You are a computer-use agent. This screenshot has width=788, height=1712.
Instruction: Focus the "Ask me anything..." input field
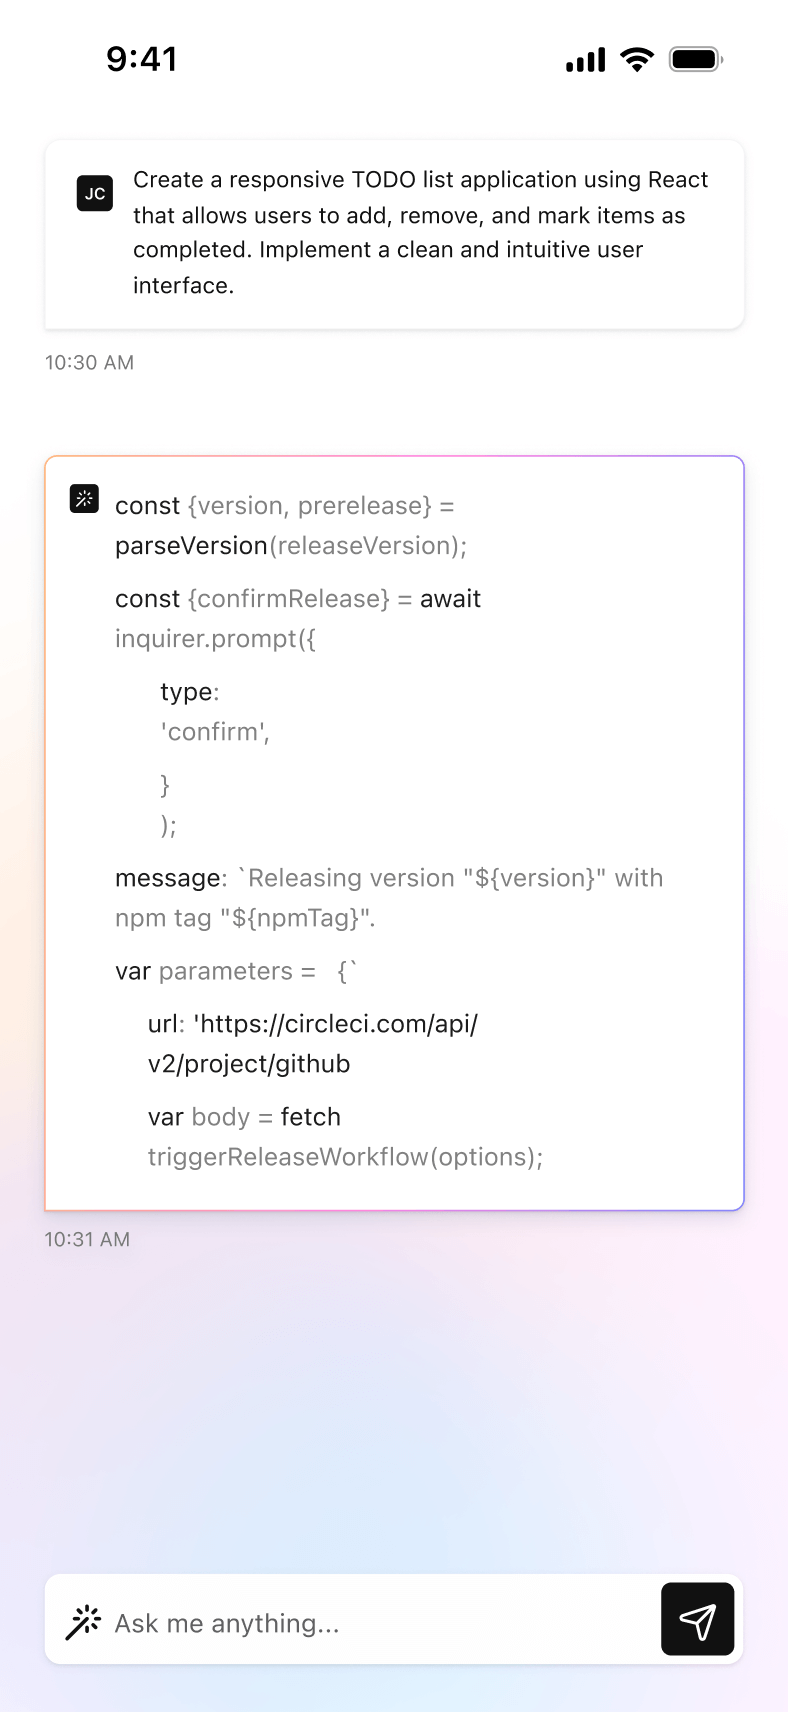click(380, 1622)
